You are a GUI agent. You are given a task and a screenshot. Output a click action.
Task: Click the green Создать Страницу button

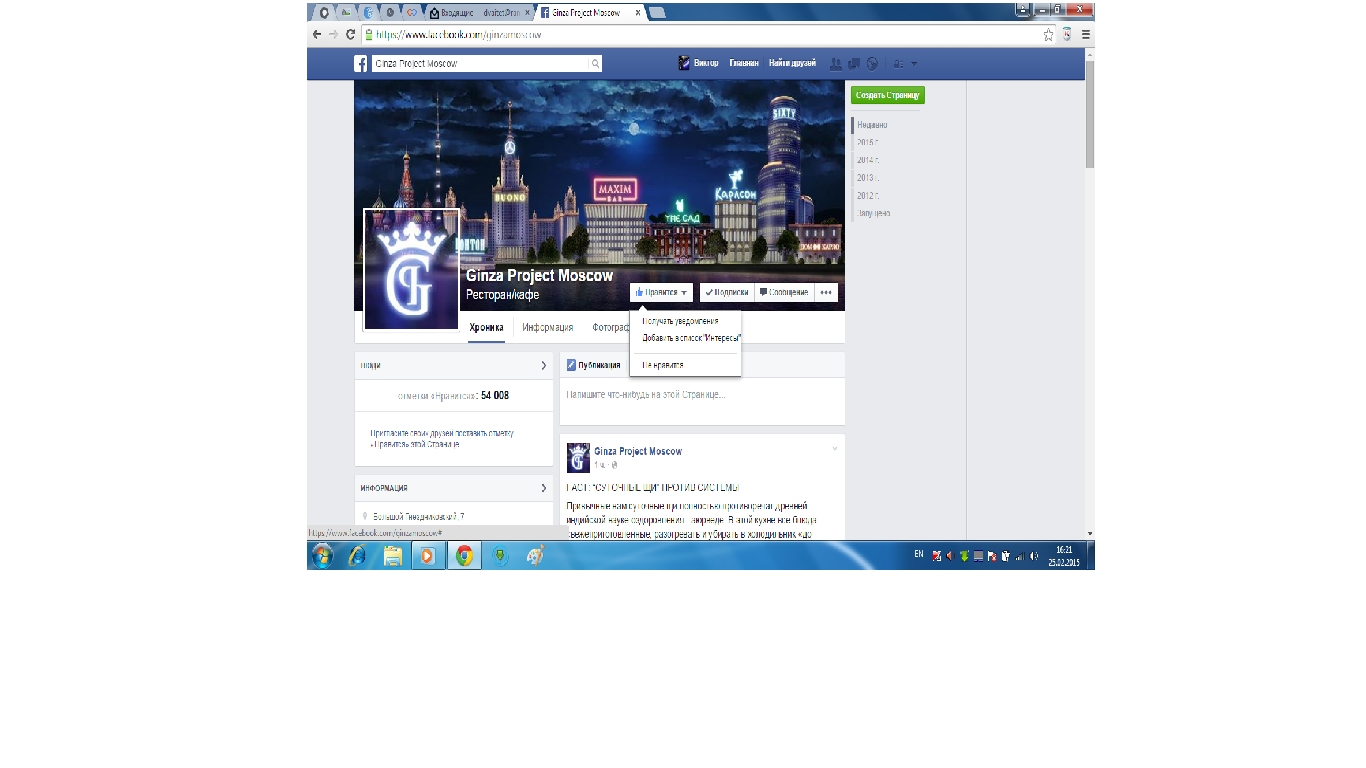point(888,95)
